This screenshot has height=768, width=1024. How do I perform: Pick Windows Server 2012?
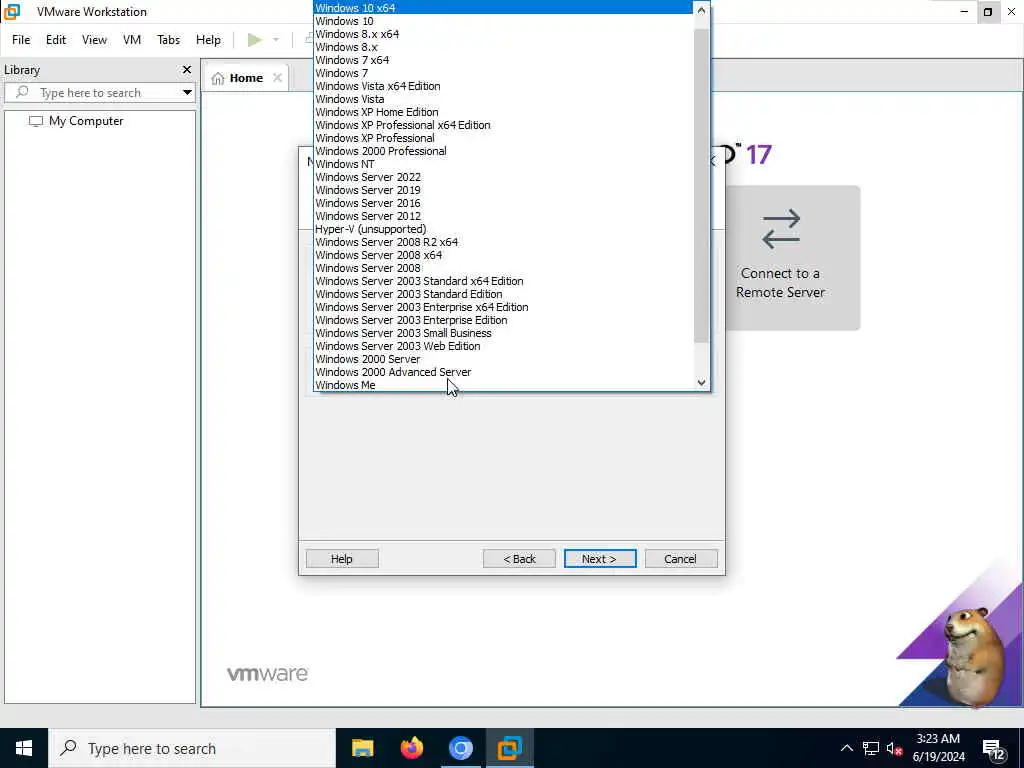point(503,216)
